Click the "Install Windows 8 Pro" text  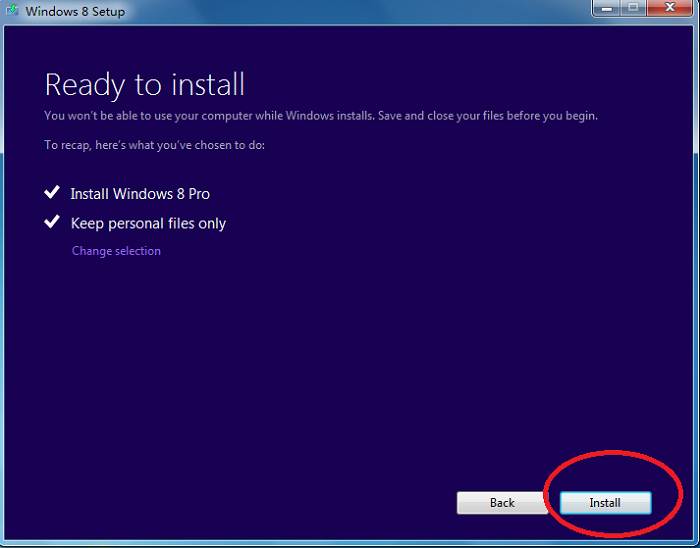pyautogui.click(x=140, y=194)
